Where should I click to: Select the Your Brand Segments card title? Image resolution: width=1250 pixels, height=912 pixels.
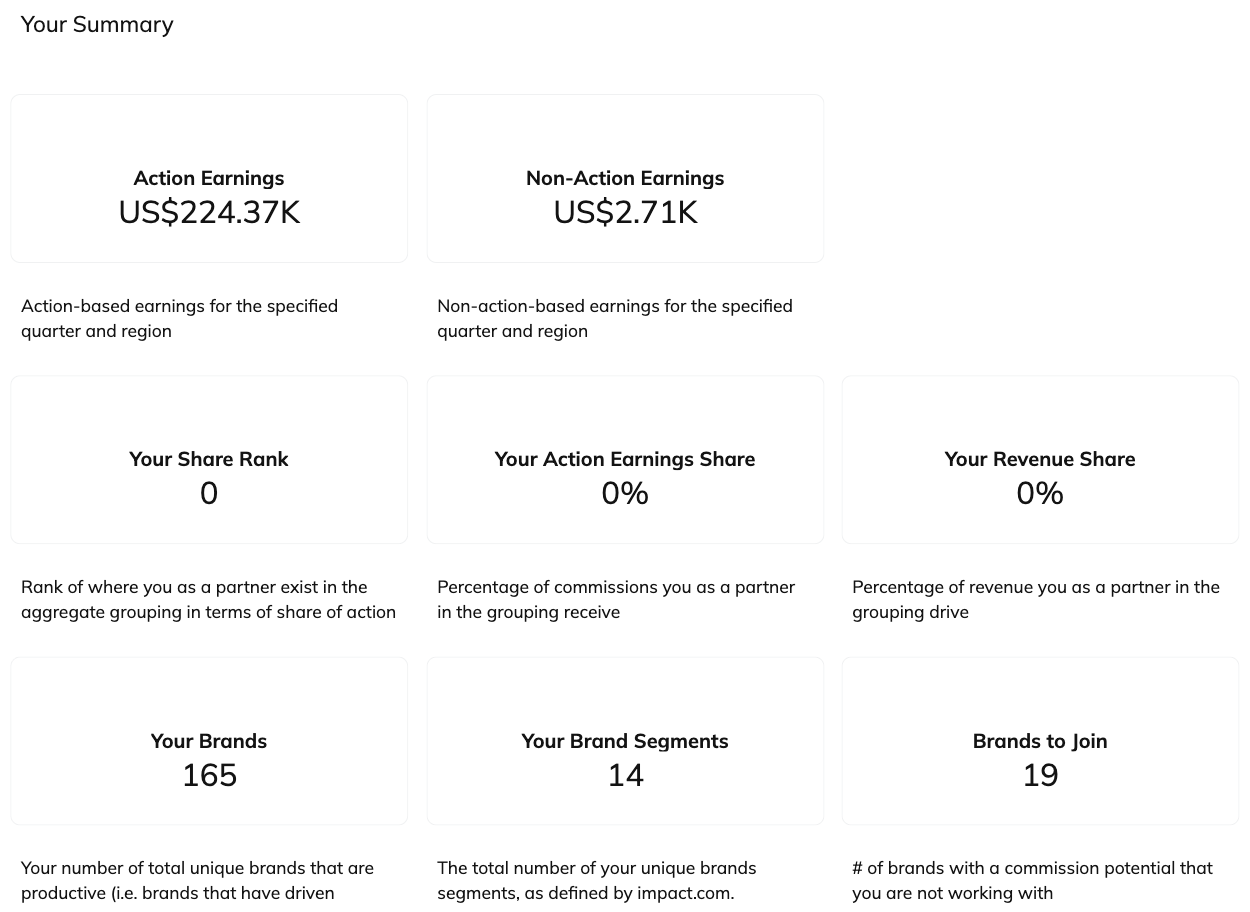tap(625, 741)
